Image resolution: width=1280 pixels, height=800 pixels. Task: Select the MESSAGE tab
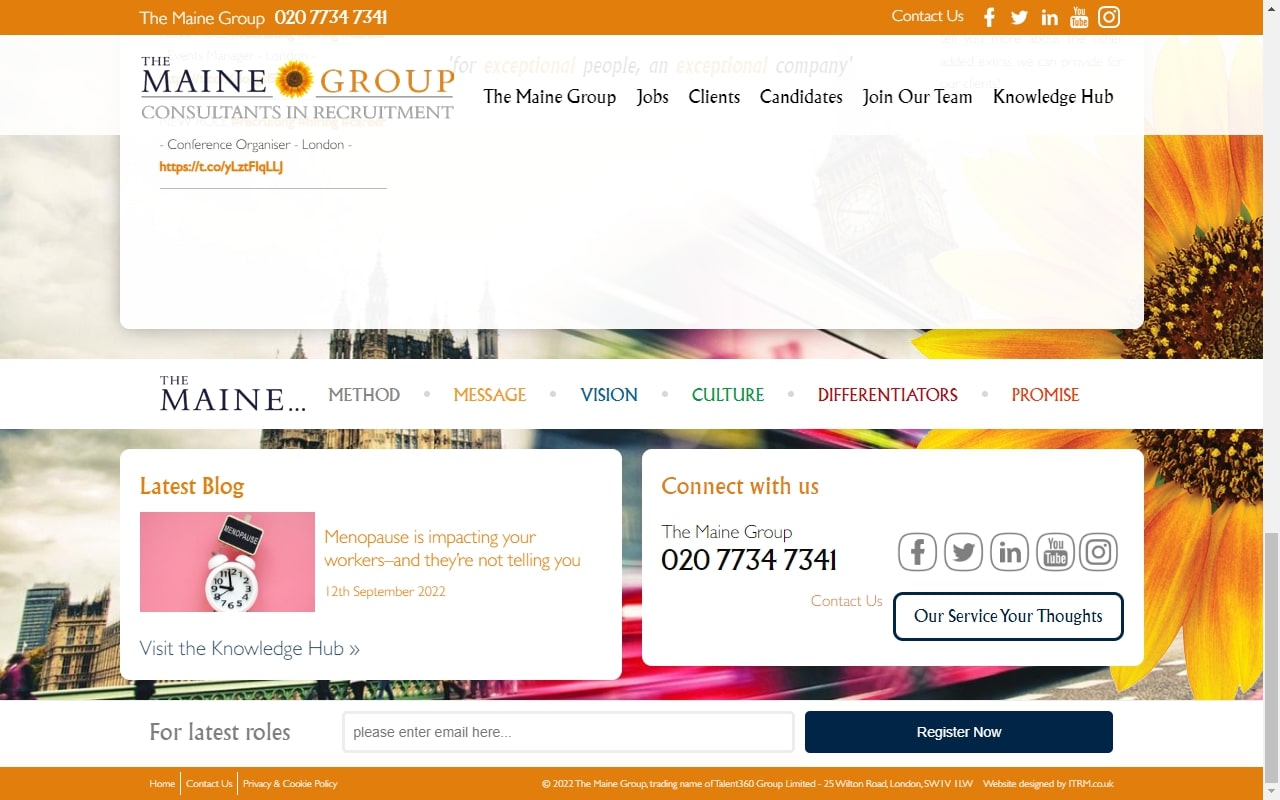[x=490, y=395]
